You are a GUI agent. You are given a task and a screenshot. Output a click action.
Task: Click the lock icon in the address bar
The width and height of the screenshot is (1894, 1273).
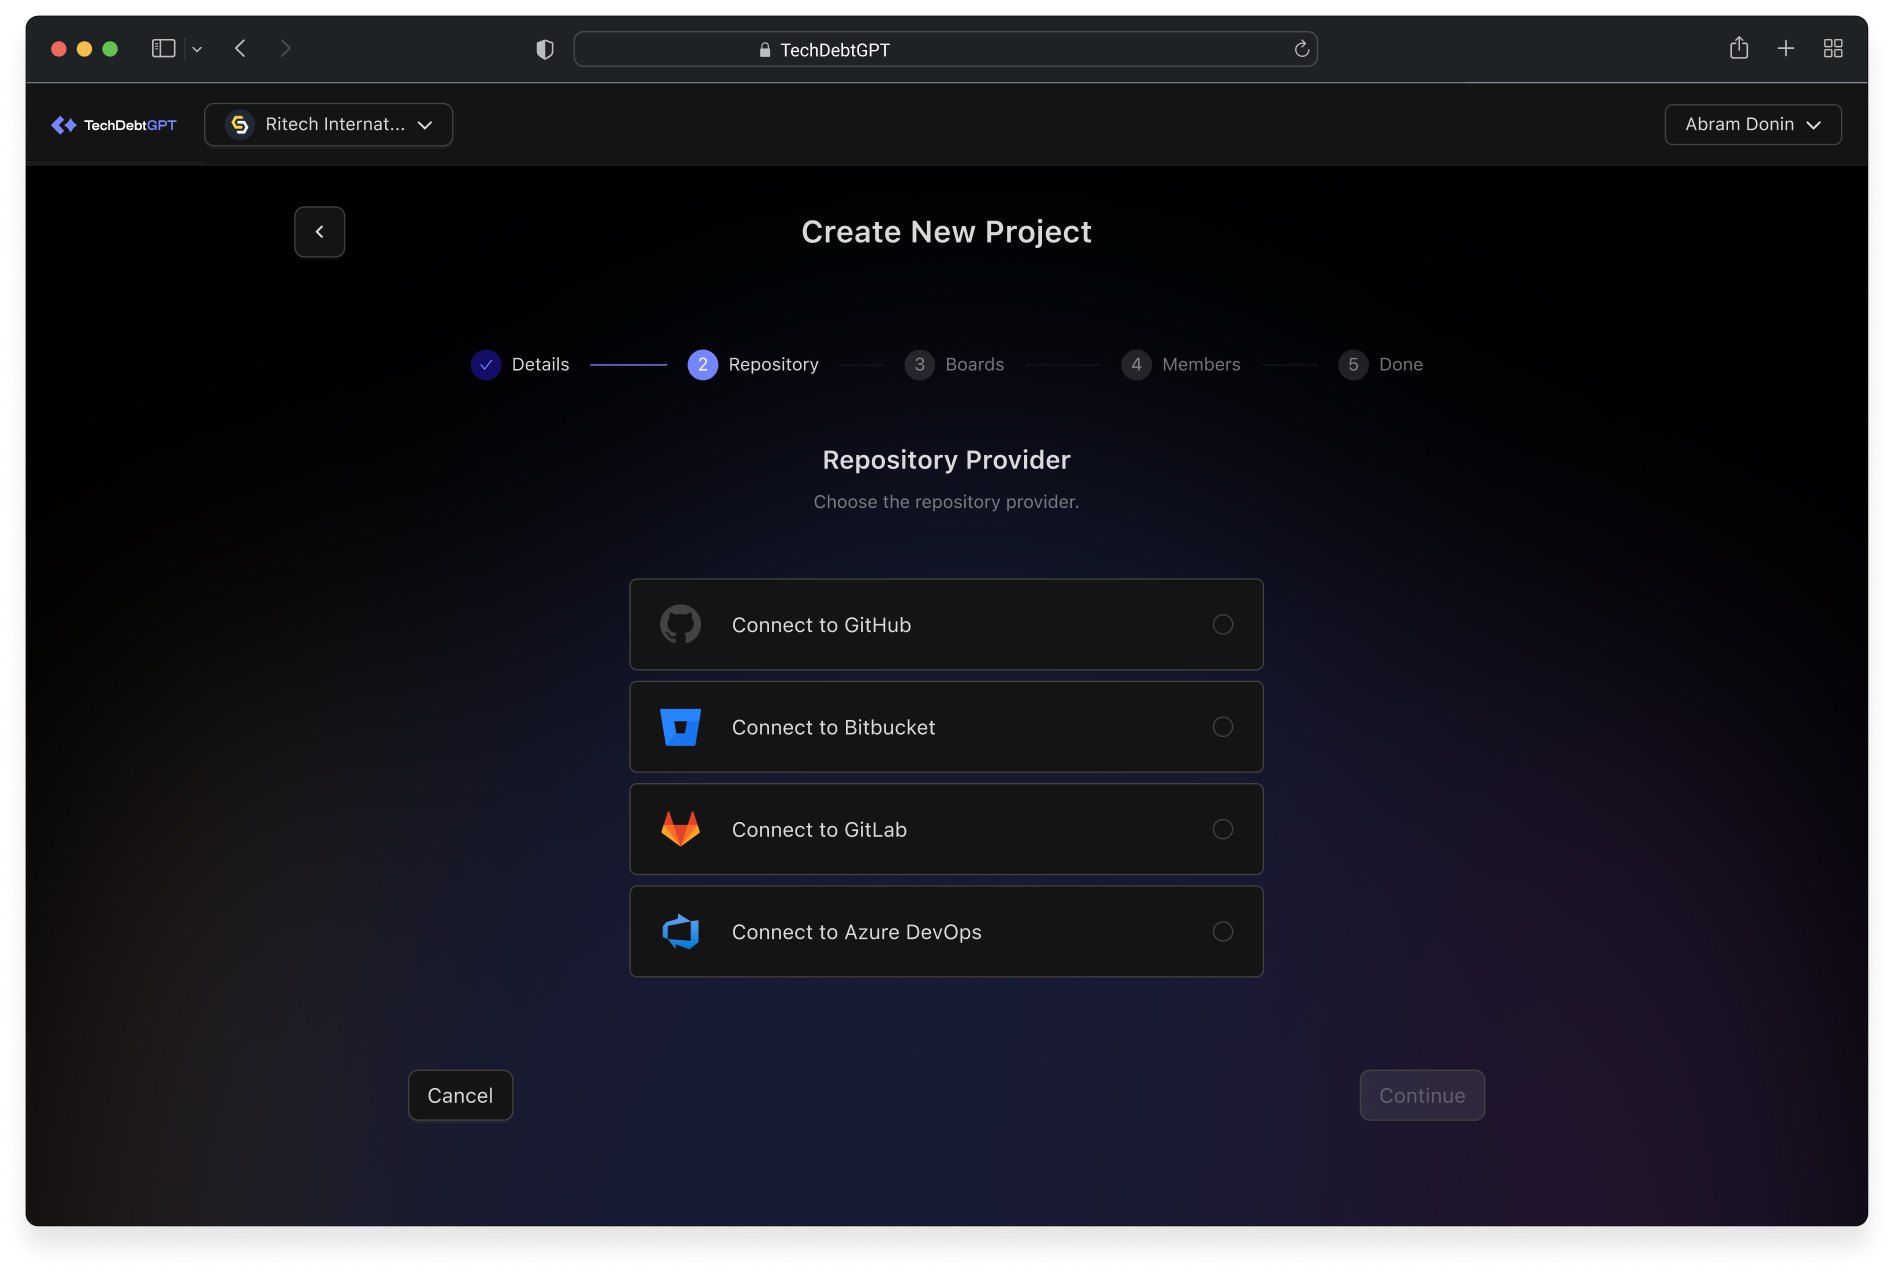click(x=765, y=50)
